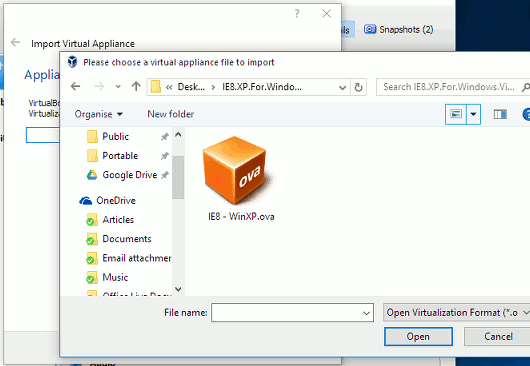The image size is (530, 366).
Task: Click help button of Import Virtual Appliance window
Action: (x=297, y=14)
